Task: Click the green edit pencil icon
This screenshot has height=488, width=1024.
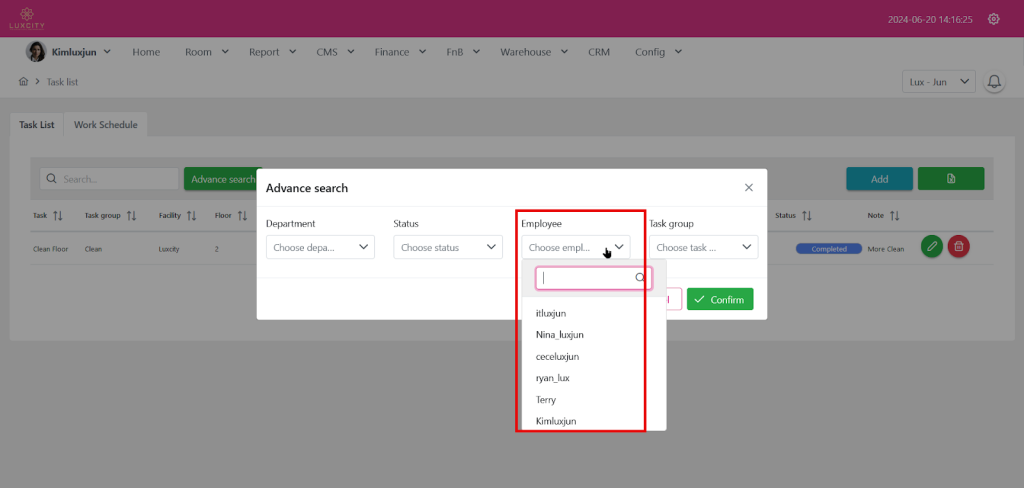Action: [x=931, y=247]
